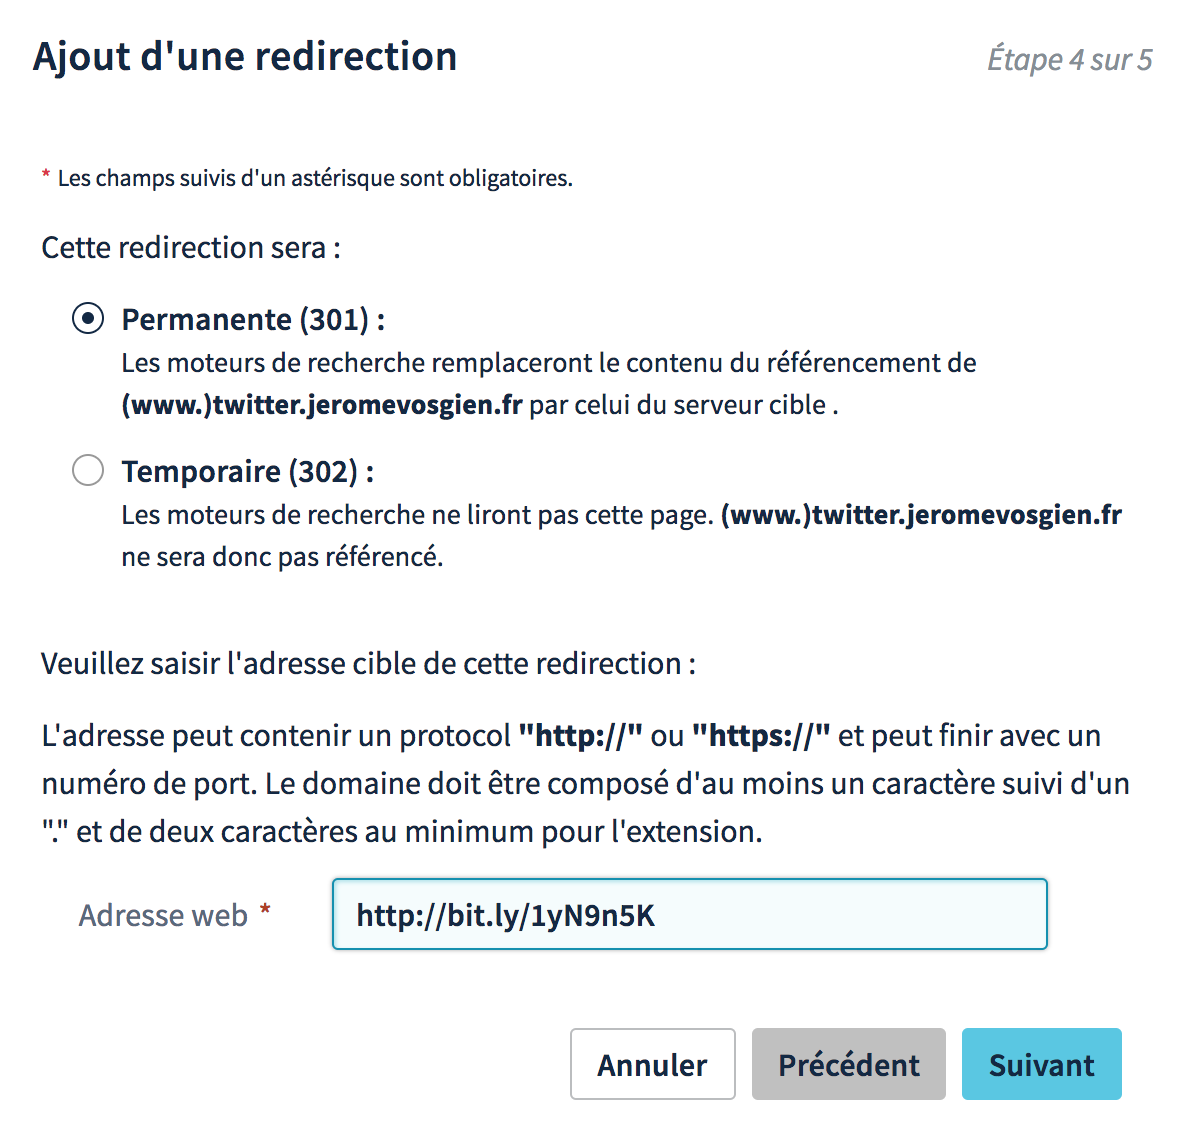Click the Temporaire (302) label text
The image size is (1188, 1124).
(x=248, y=472)
